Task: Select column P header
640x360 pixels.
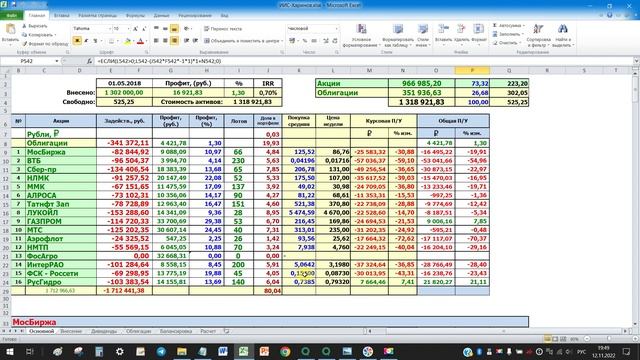Action: [x=472, y=71]
